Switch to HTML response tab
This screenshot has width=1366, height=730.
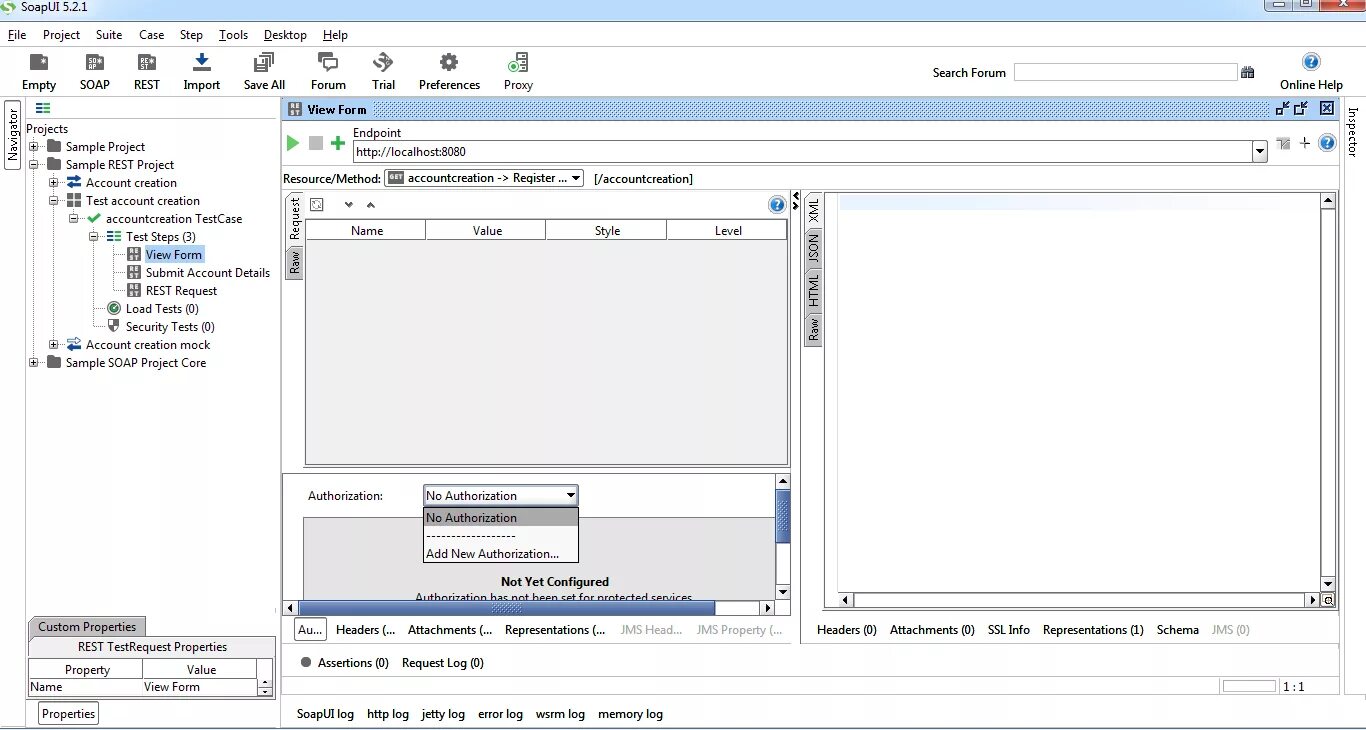pos(814,290)
